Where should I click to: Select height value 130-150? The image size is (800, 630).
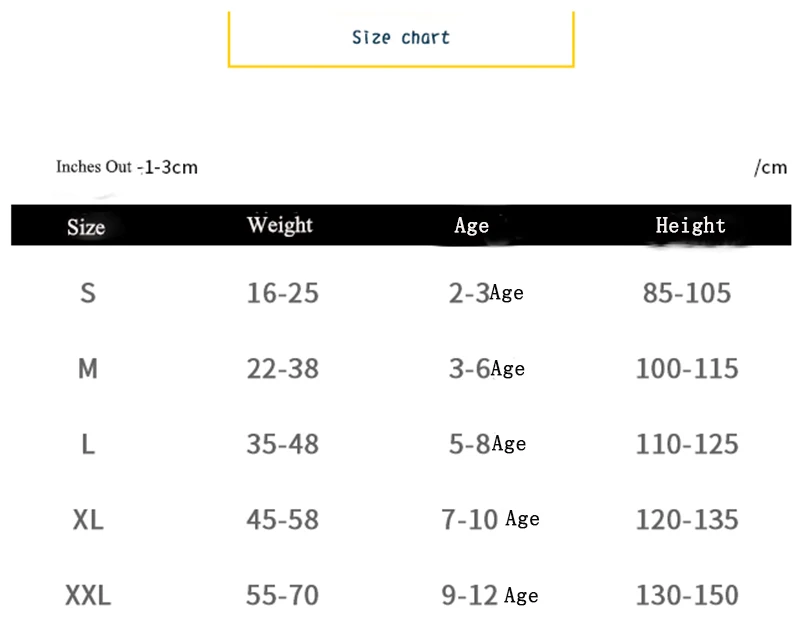pyautogui.click(x=687, y=595)
